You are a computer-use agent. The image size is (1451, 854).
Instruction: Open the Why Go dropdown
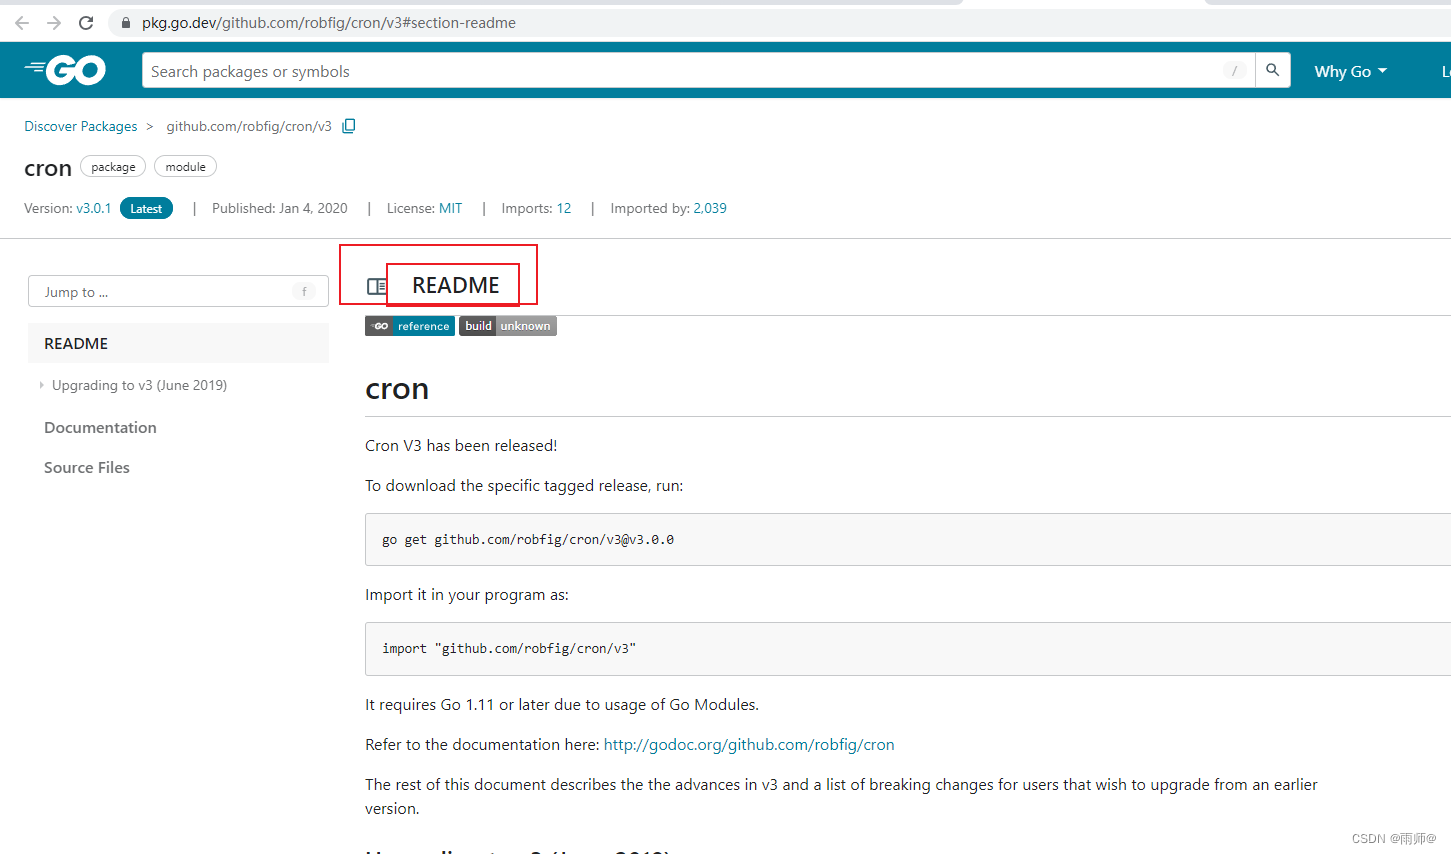(x=1349, y=70)
